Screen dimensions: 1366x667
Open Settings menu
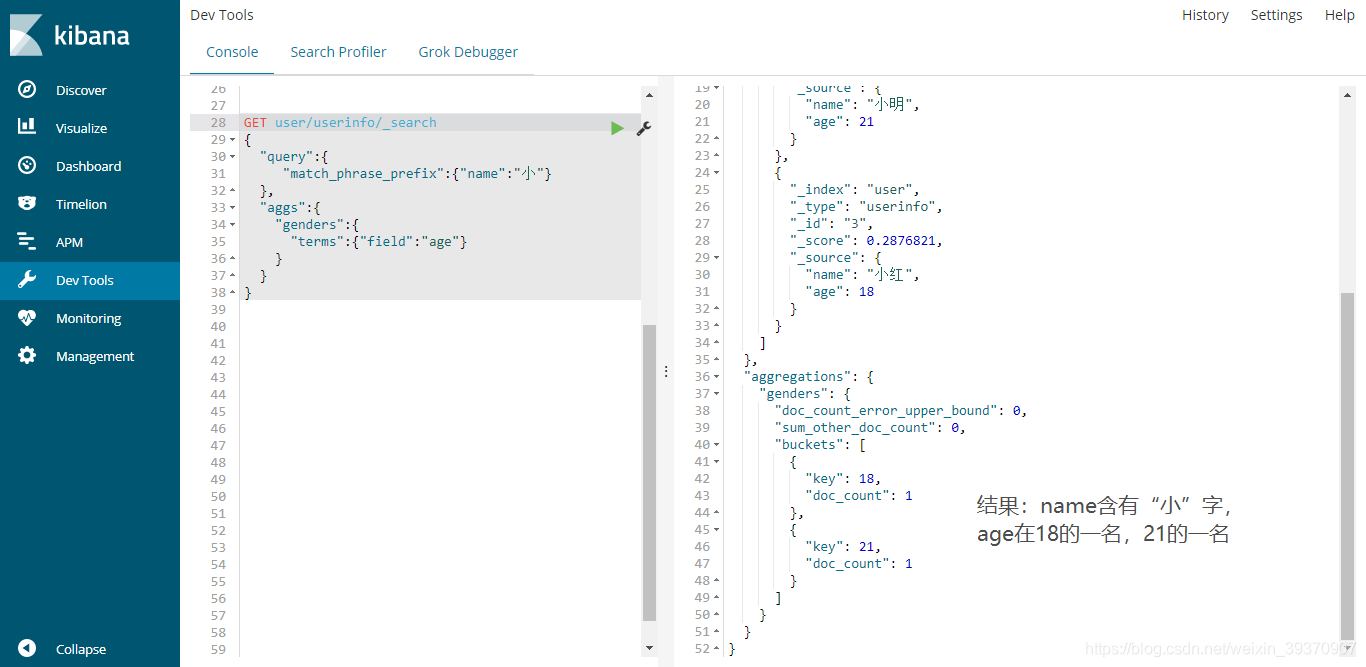click(x=1276, y=15)
